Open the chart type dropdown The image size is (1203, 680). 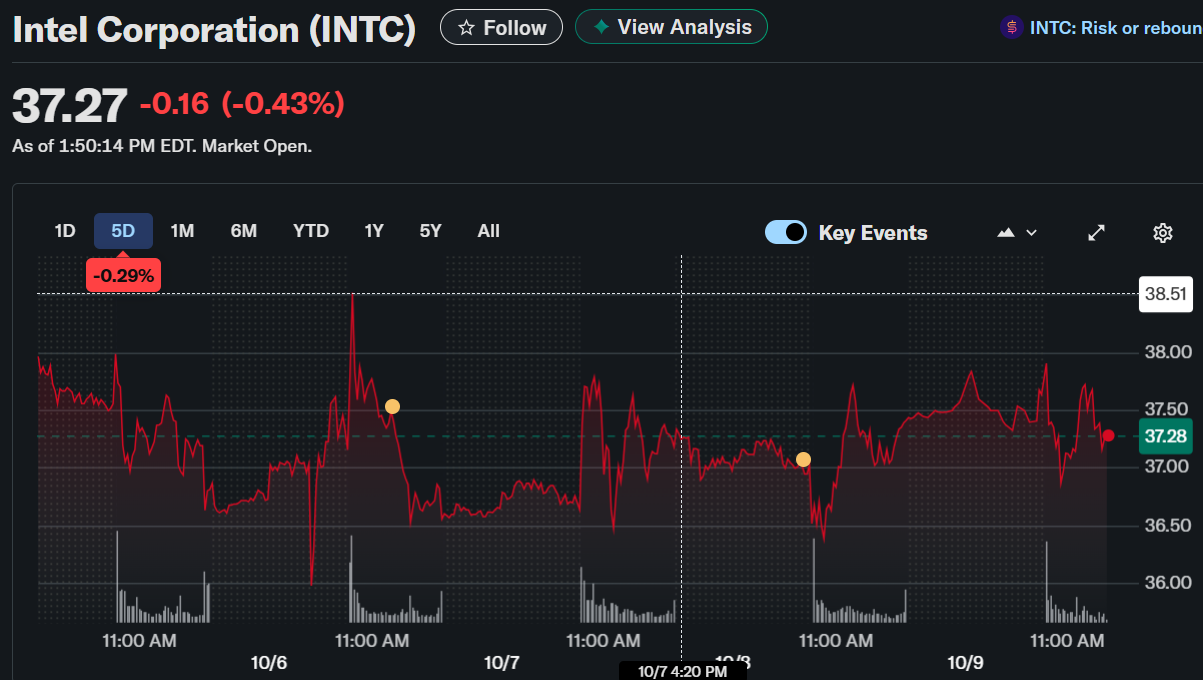pos(1017,233)
